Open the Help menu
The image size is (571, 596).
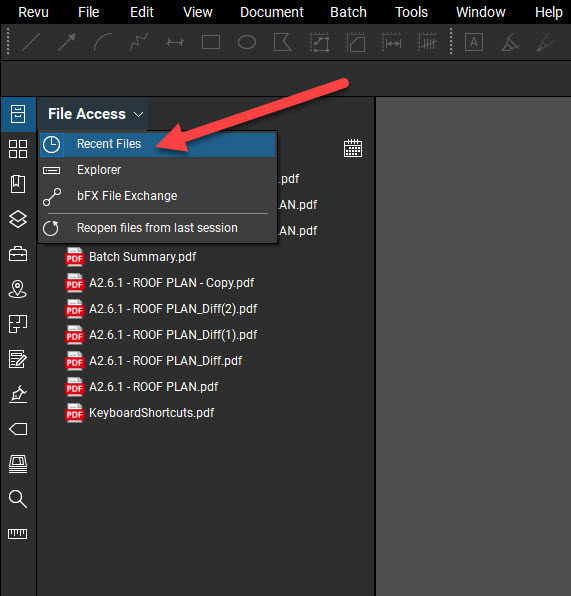(x=549, y=12)
